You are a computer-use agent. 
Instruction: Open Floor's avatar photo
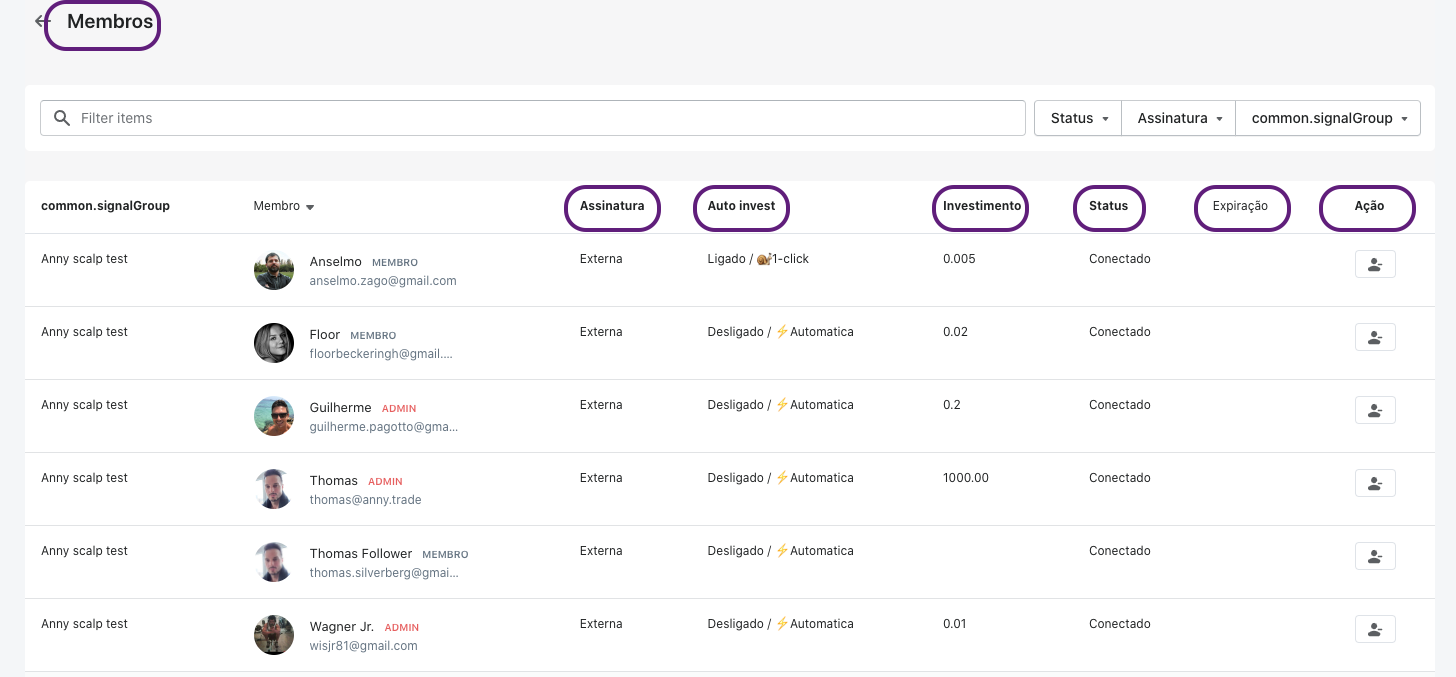(274, 343)
